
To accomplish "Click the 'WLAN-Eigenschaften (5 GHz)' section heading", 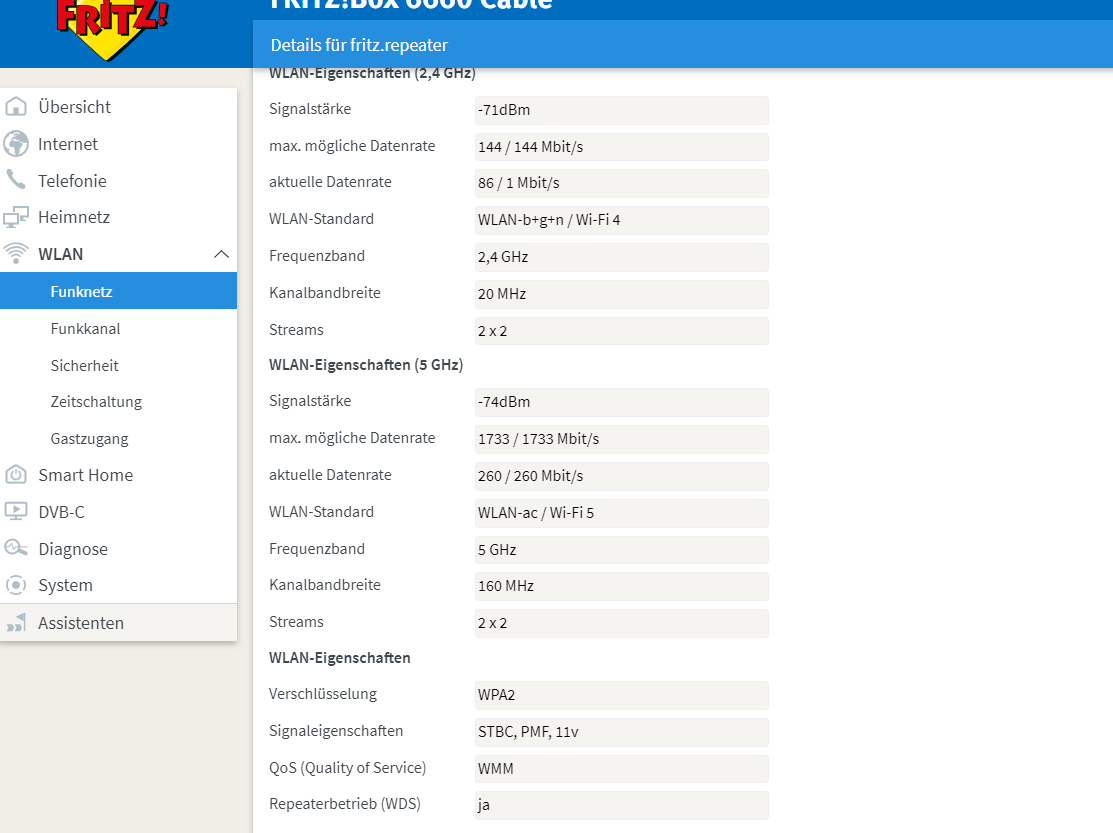I will pyautogui.click(x=366, y=365).
